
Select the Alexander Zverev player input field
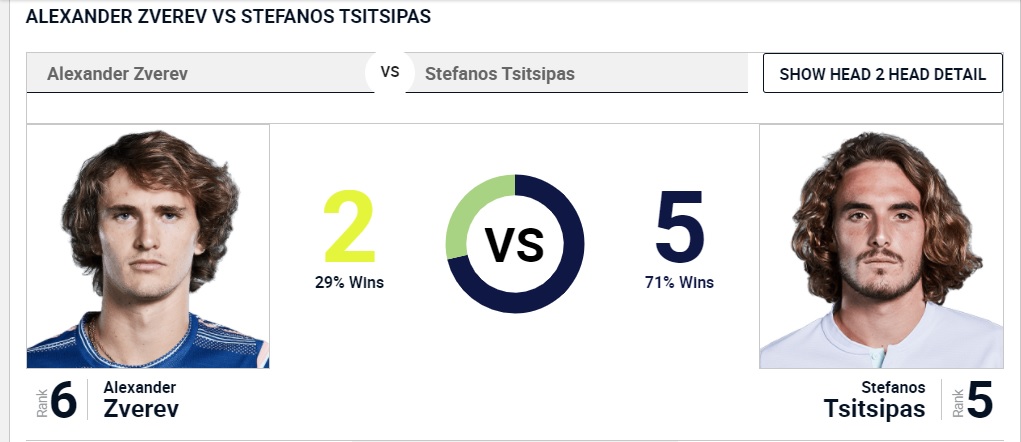201,73
